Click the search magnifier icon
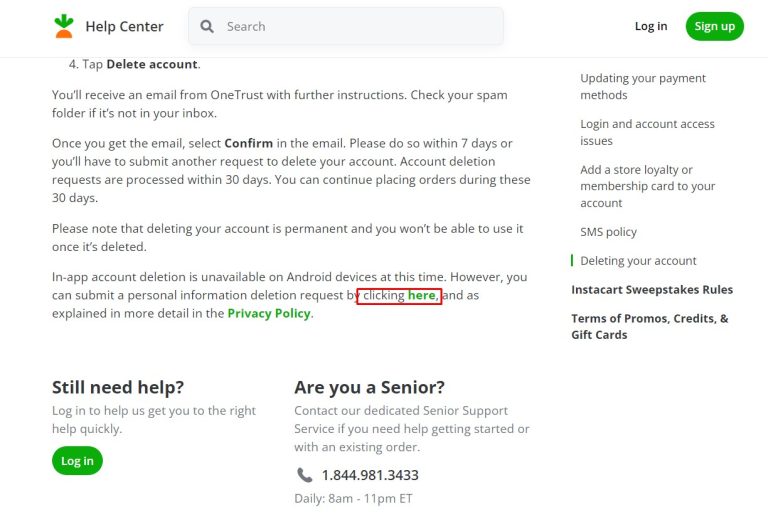The height and width of the screenshot is (519, 768). click(x=207, y=26)
